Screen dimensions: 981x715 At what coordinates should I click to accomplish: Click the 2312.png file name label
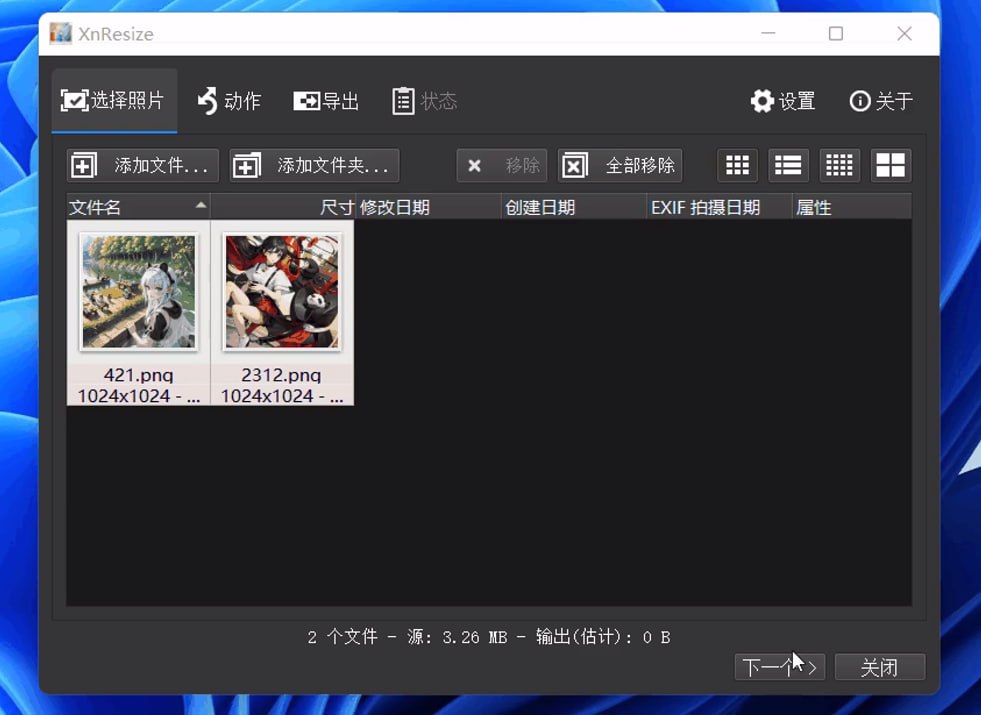(x=282, y=375)
